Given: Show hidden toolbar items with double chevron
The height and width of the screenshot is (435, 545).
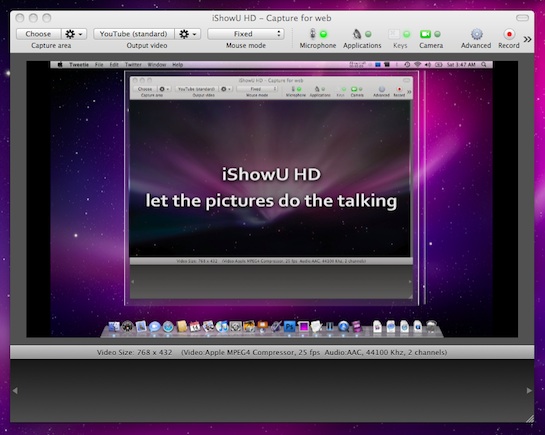Looking at the screenshot, I should tap(527, 39).
